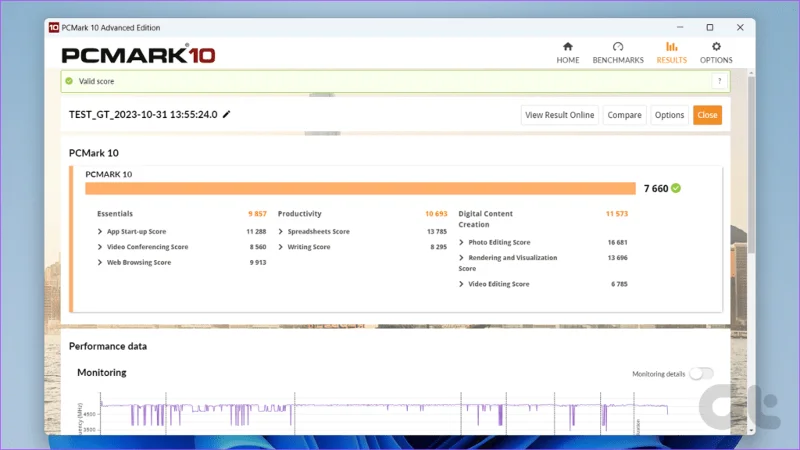Viewport: 800px width, 450px height.
Task: Click the Productivity heading
Action: [x=299, y=214]
